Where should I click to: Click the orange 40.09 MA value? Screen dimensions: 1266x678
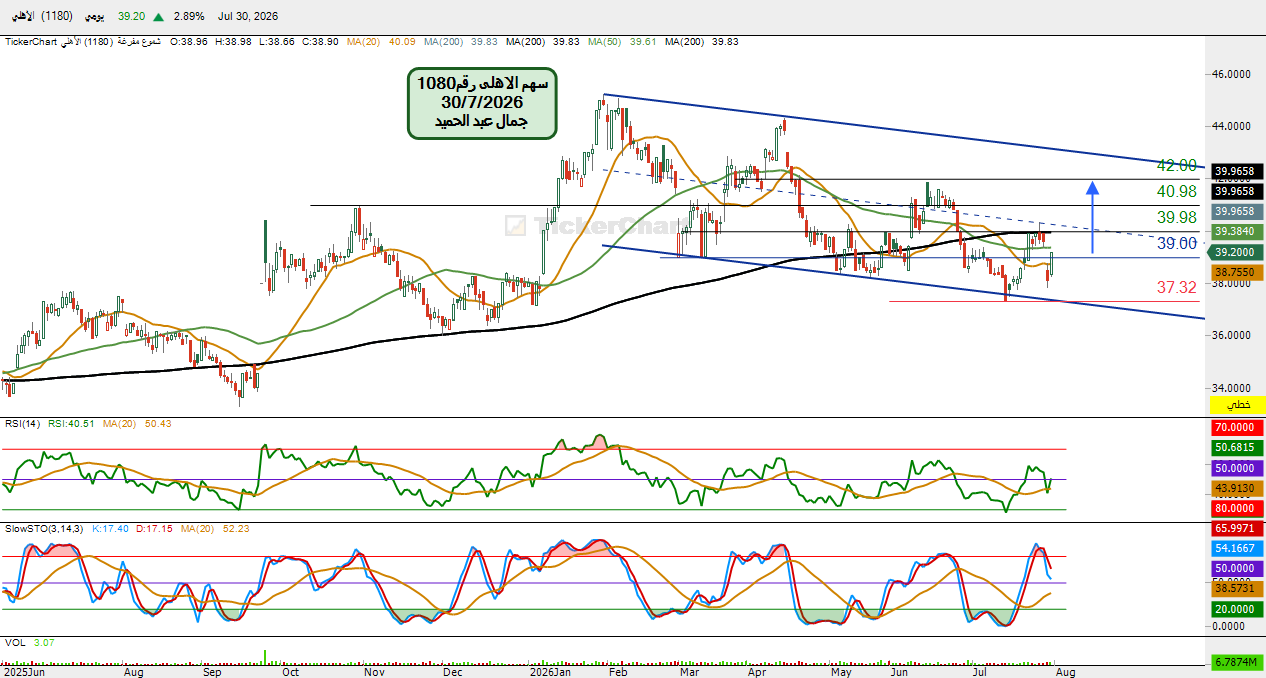click(x=402, y=42)
